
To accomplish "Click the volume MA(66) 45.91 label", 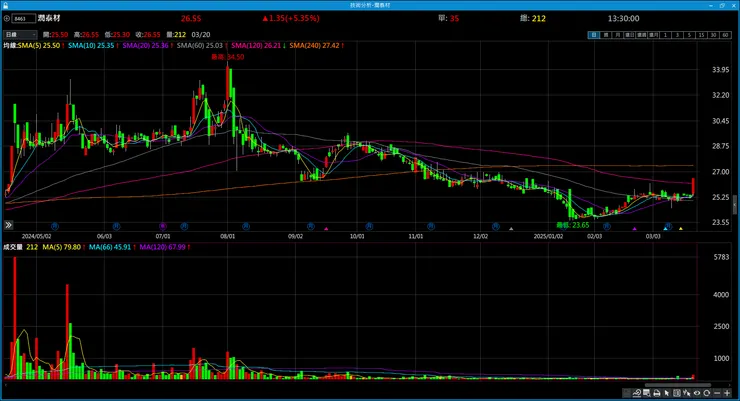I will (110, 247).
